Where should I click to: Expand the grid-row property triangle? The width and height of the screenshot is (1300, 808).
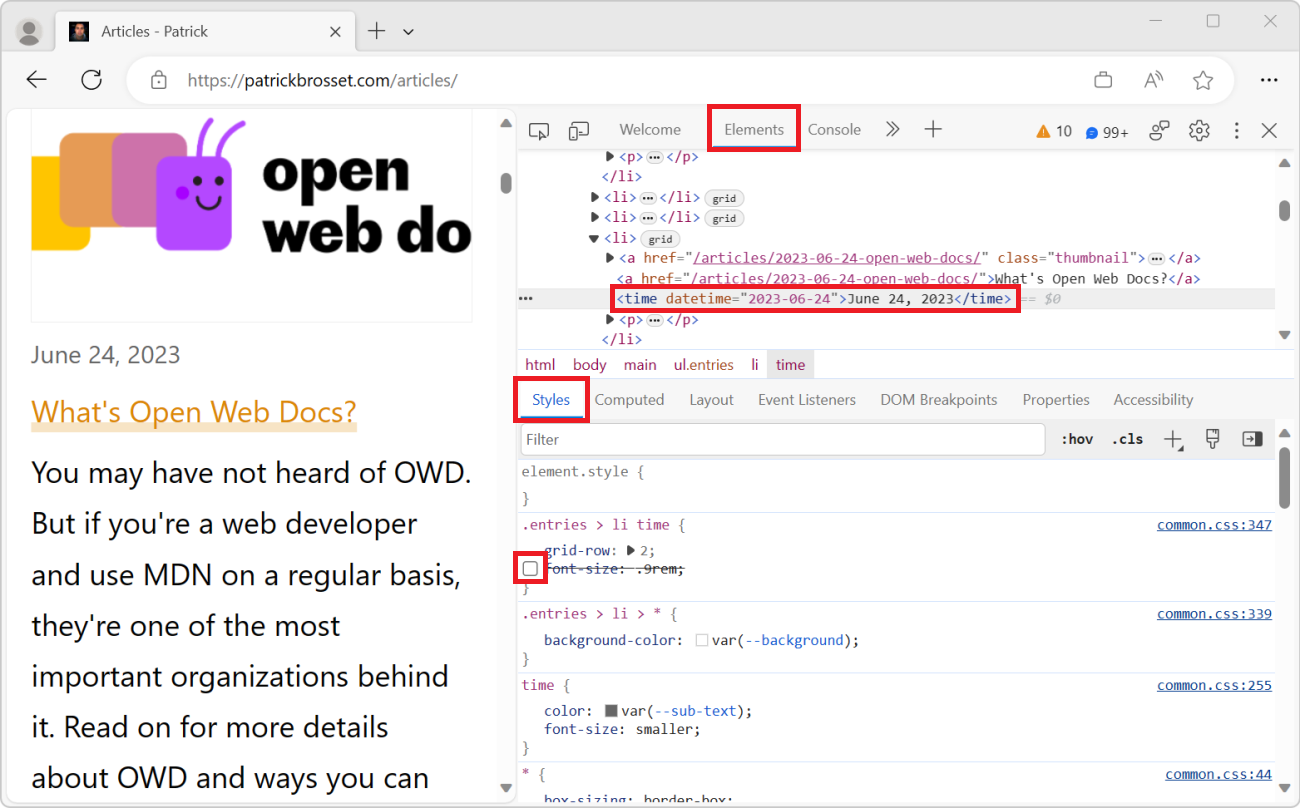click(631, 550)
